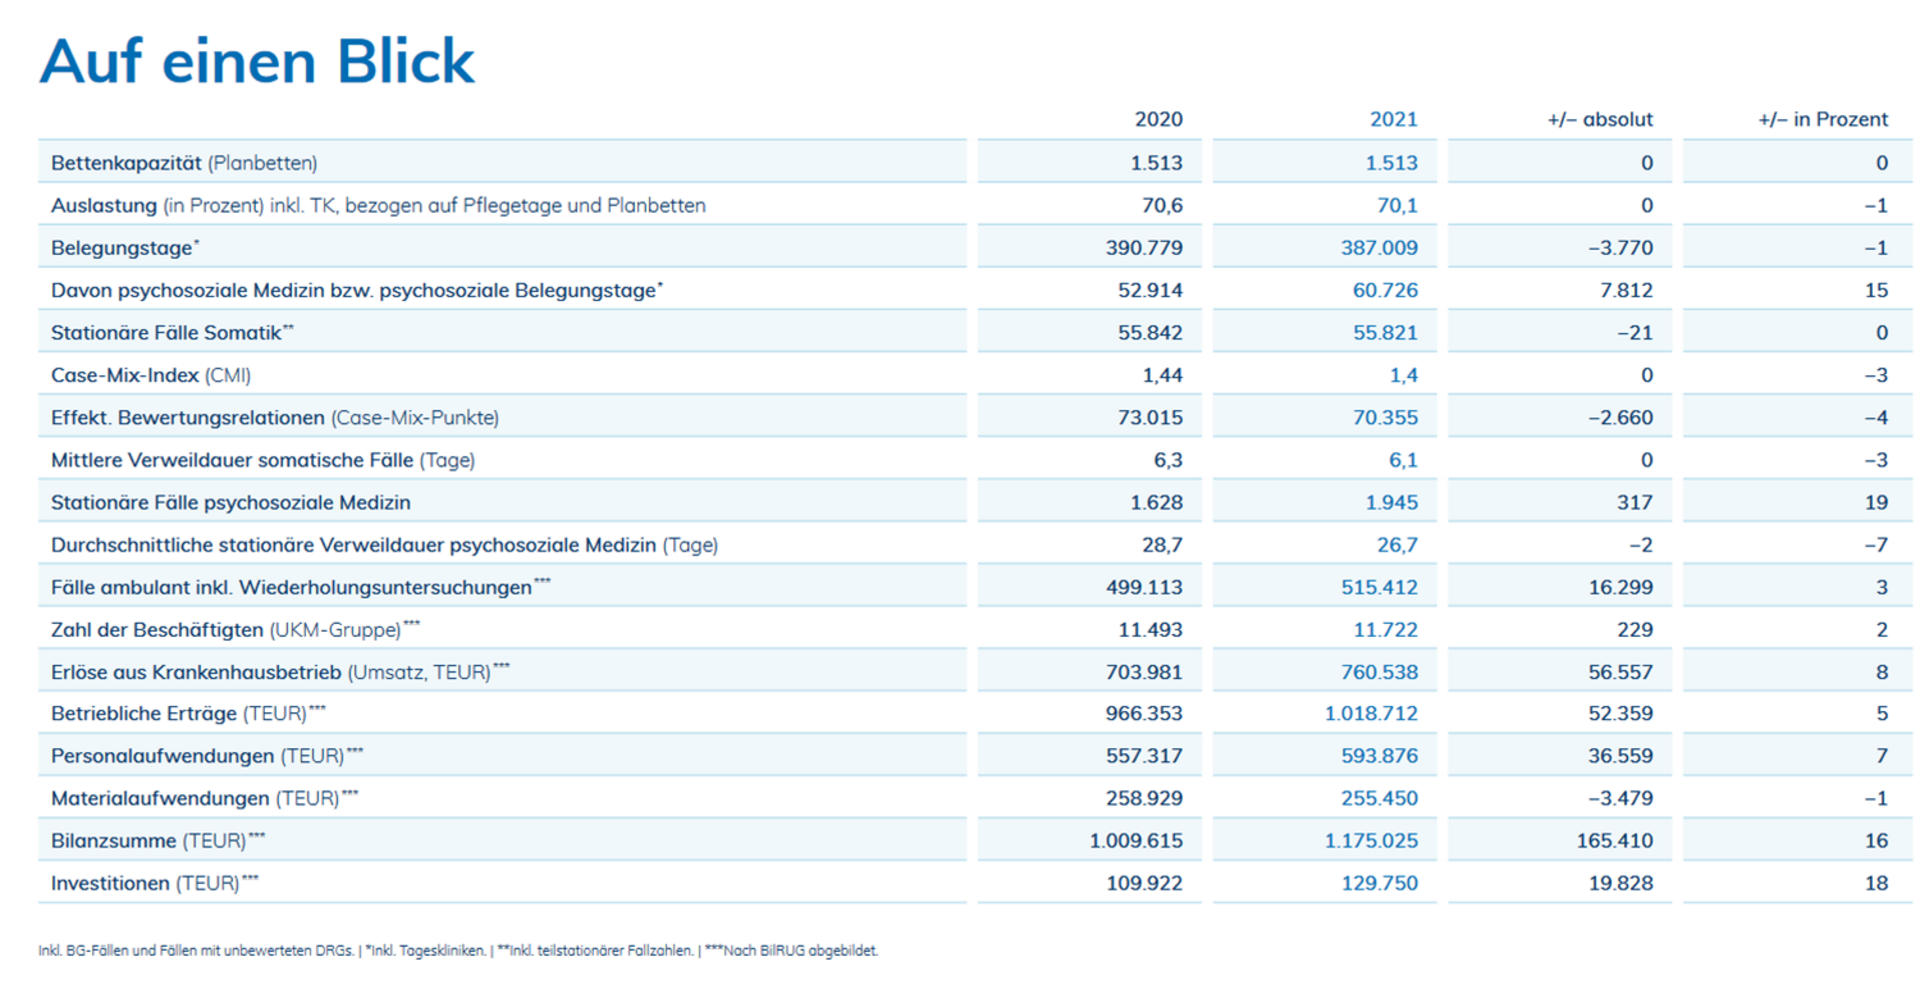1920x998 pixels.
Task: Click 2021 Somatik cases 55.821
Action: (x=1385, y=333)
